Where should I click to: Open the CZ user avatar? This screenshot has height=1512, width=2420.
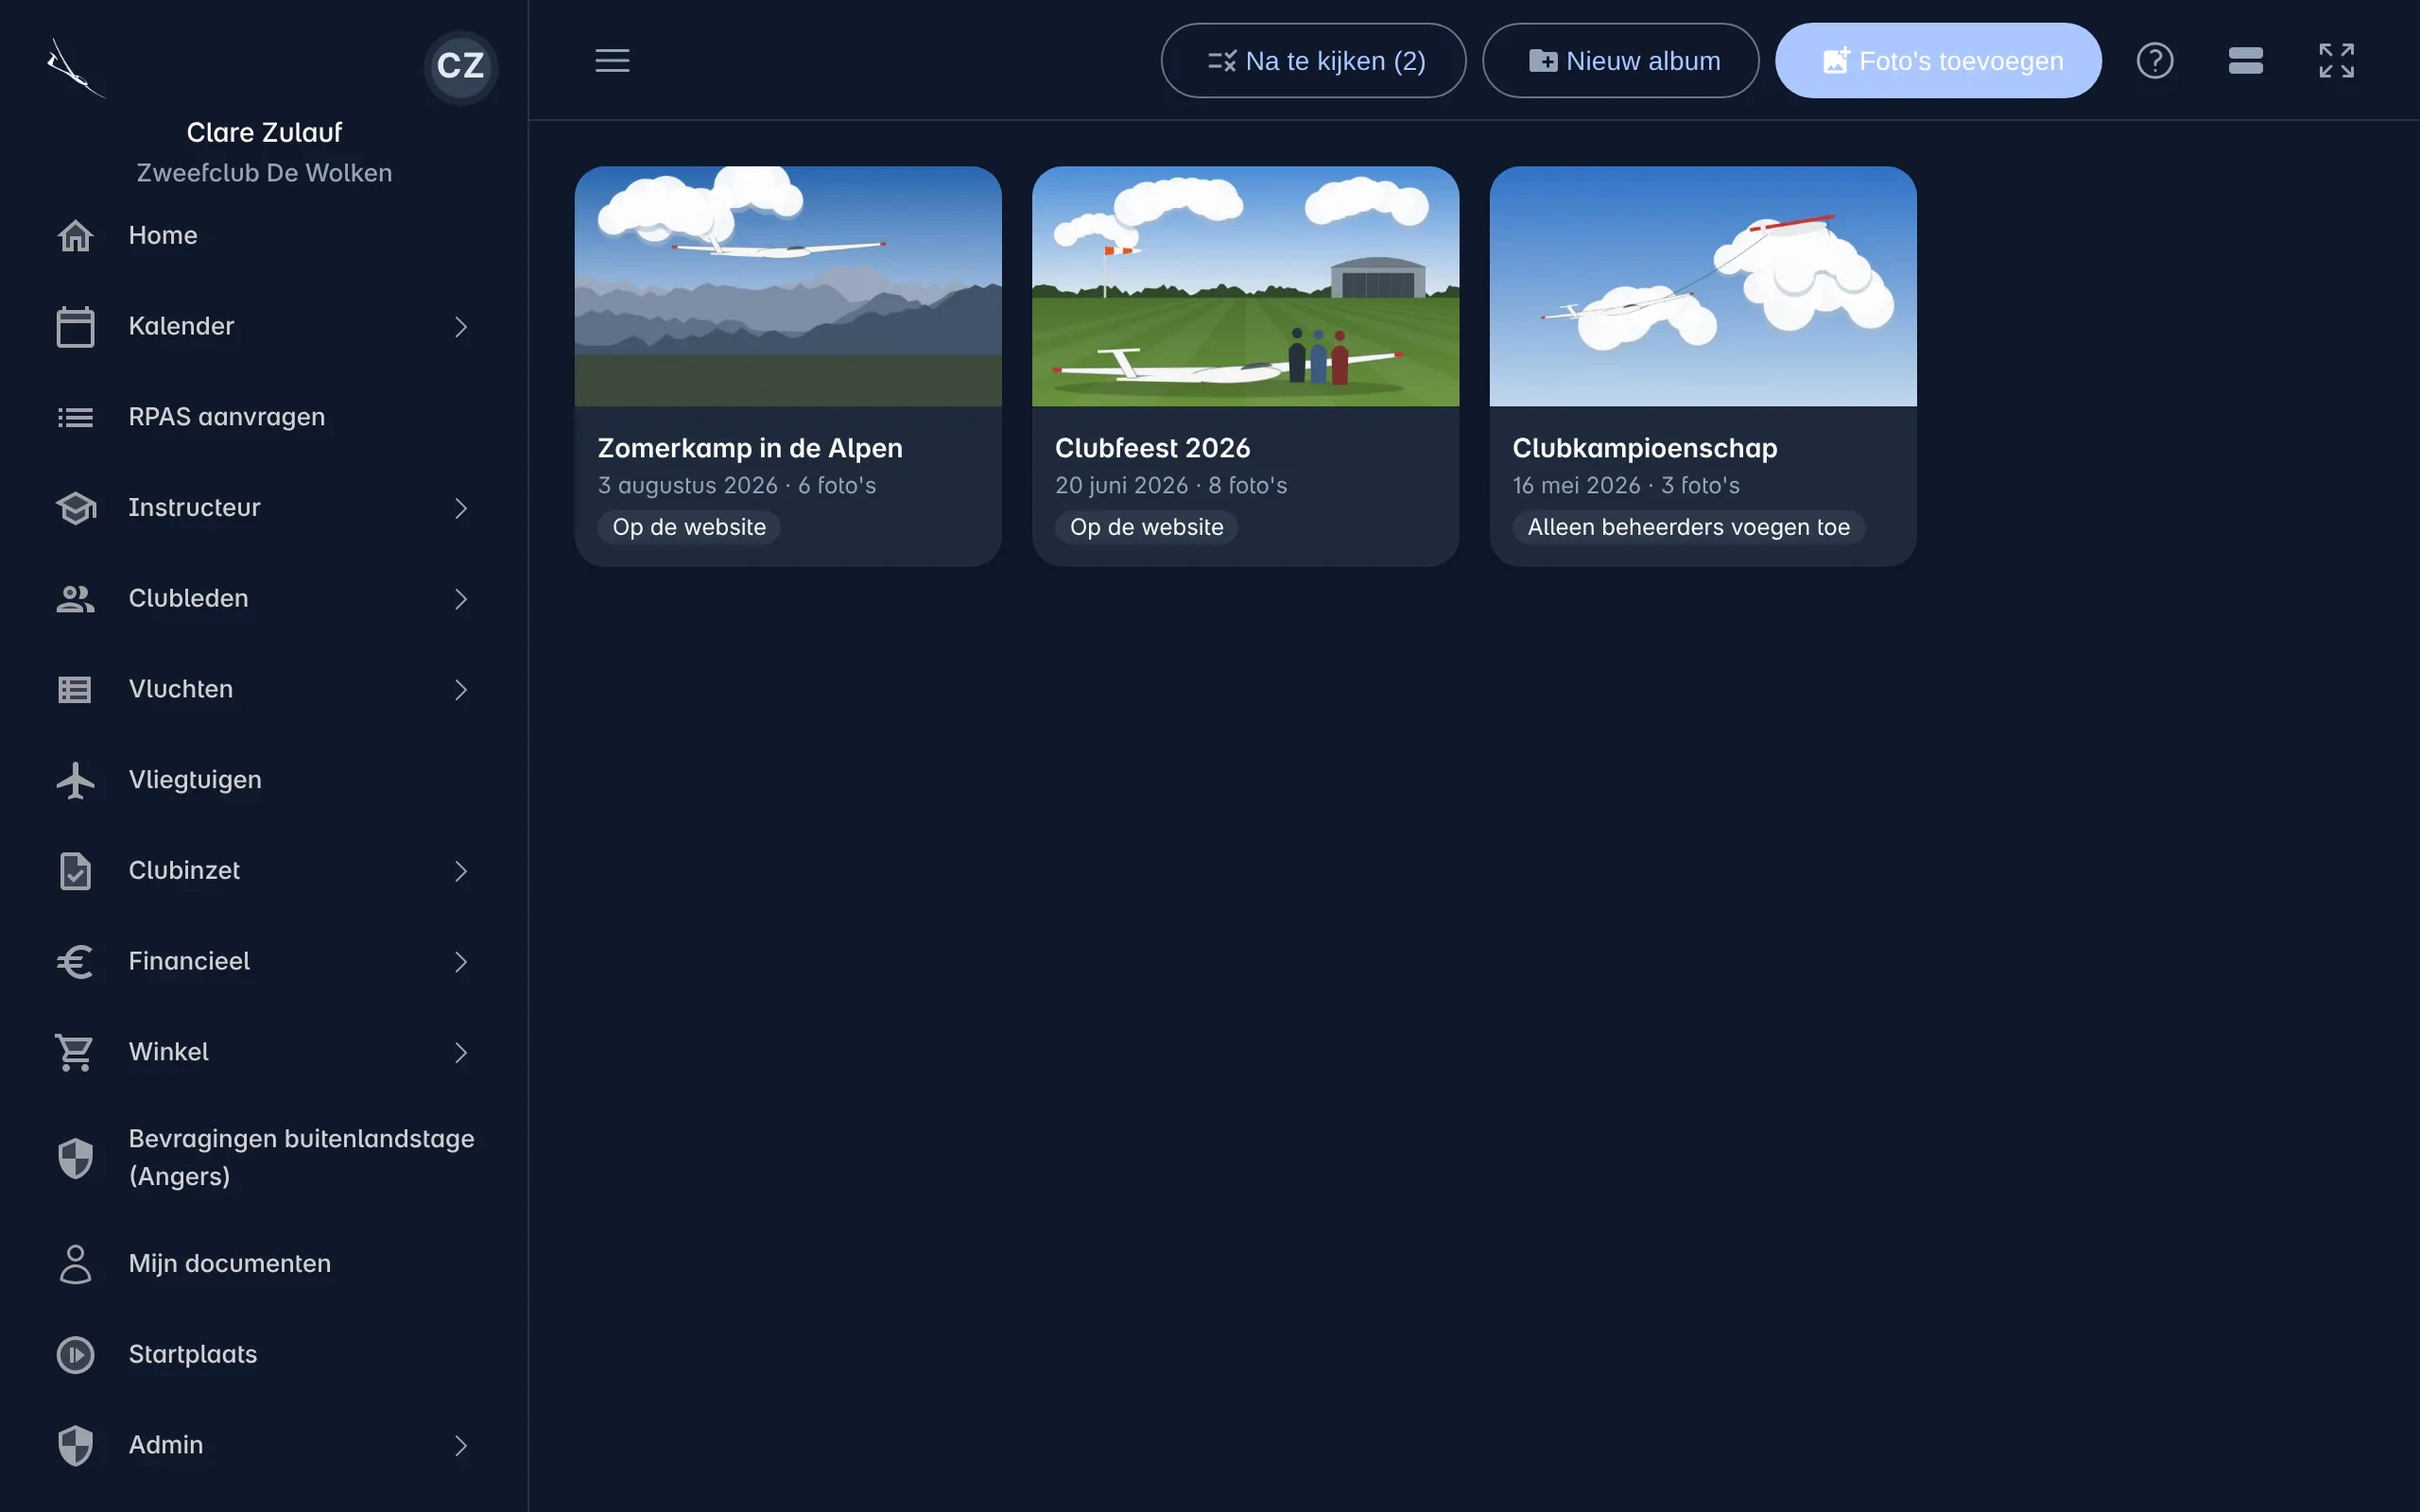[x=460, y=66]
